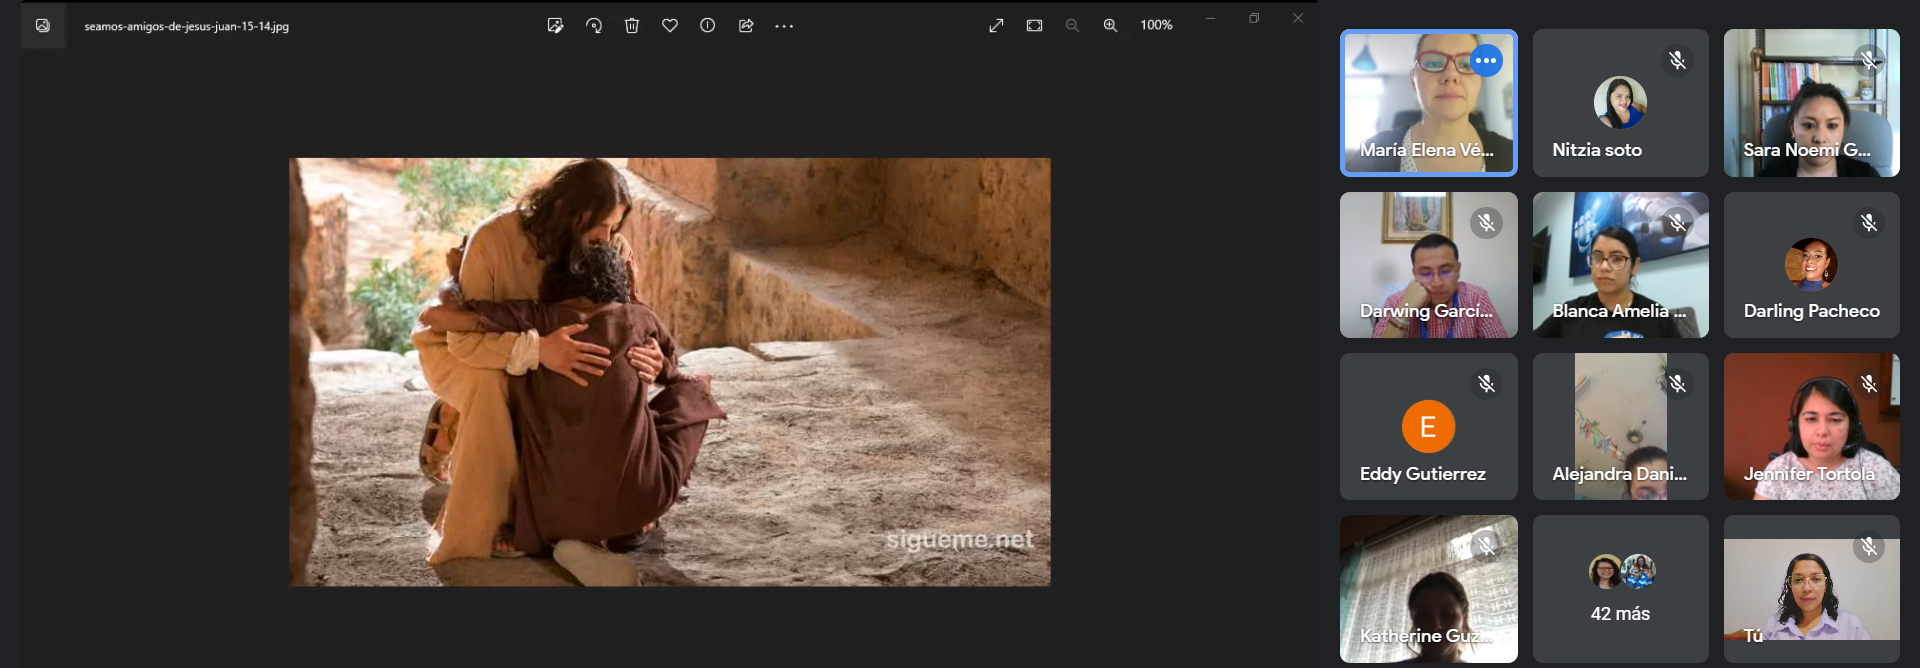Click muted microphone icon on Blanca Amelia tile
The height and width of the screenshot is (668, 1920).
click(x=1678, y=223)
